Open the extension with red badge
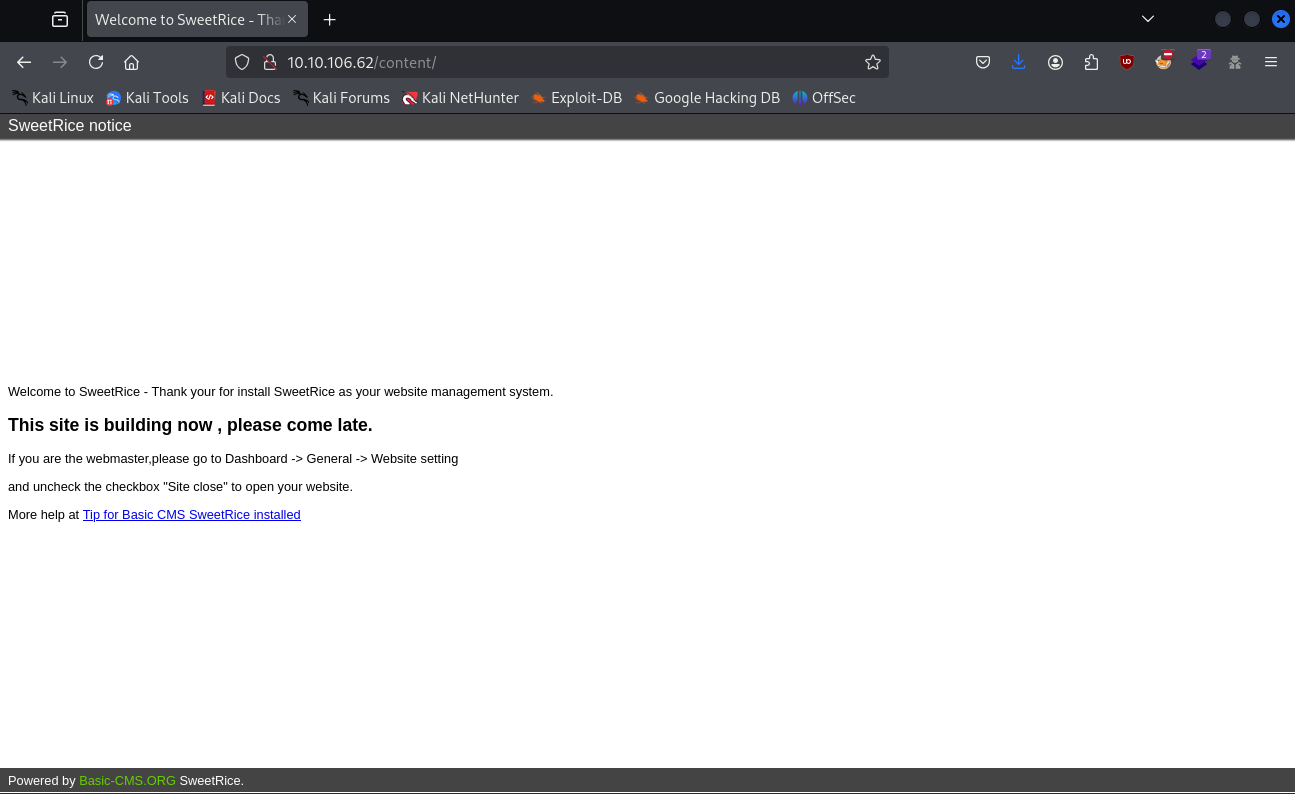The height and width of the screenshot is (794, 1295). pos(1163,61)
